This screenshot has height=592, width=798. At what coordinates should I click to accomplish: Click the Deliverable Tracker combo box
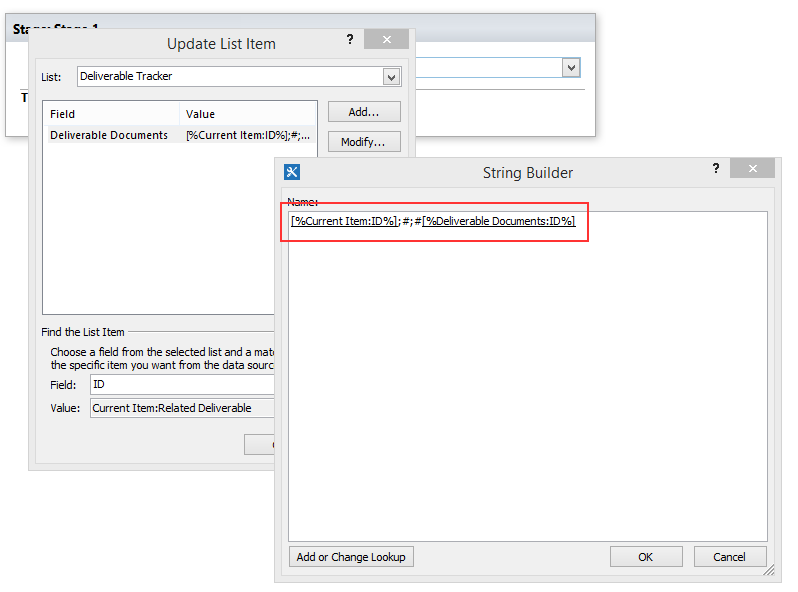239,77
